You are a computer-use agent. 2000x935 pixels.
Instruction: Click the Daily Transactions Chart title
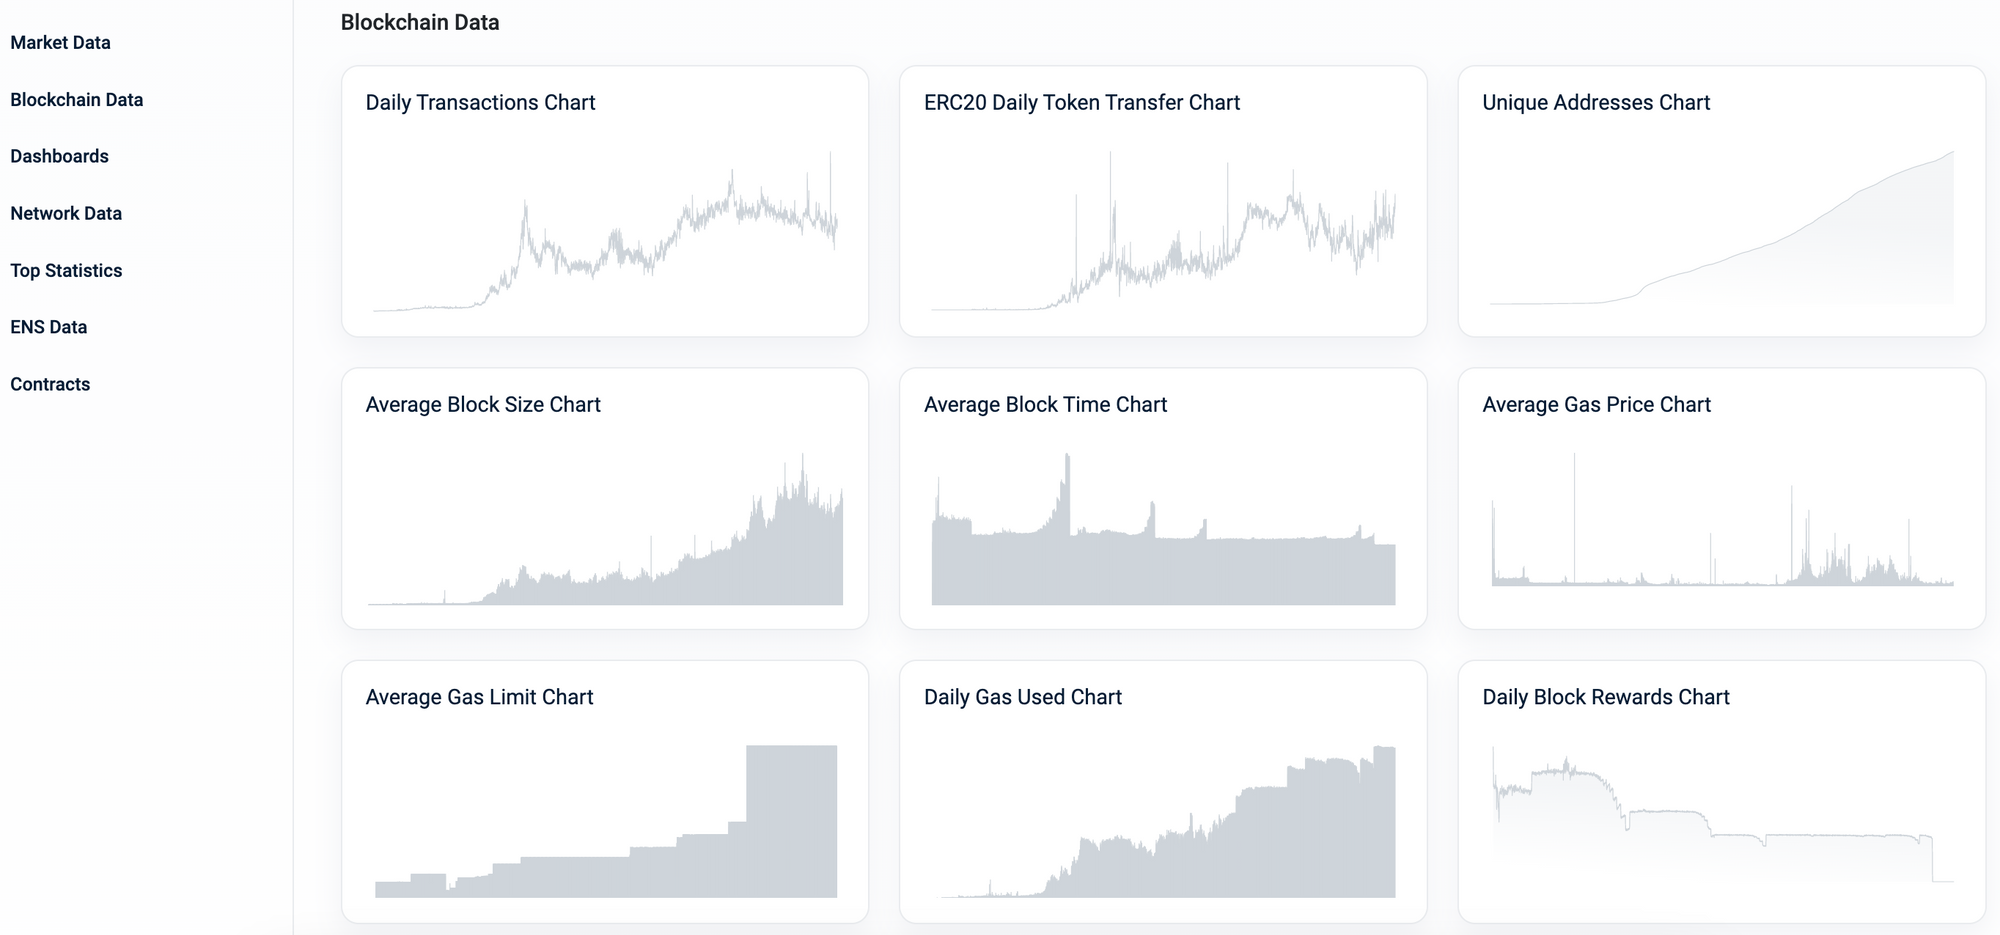[480, 102]
